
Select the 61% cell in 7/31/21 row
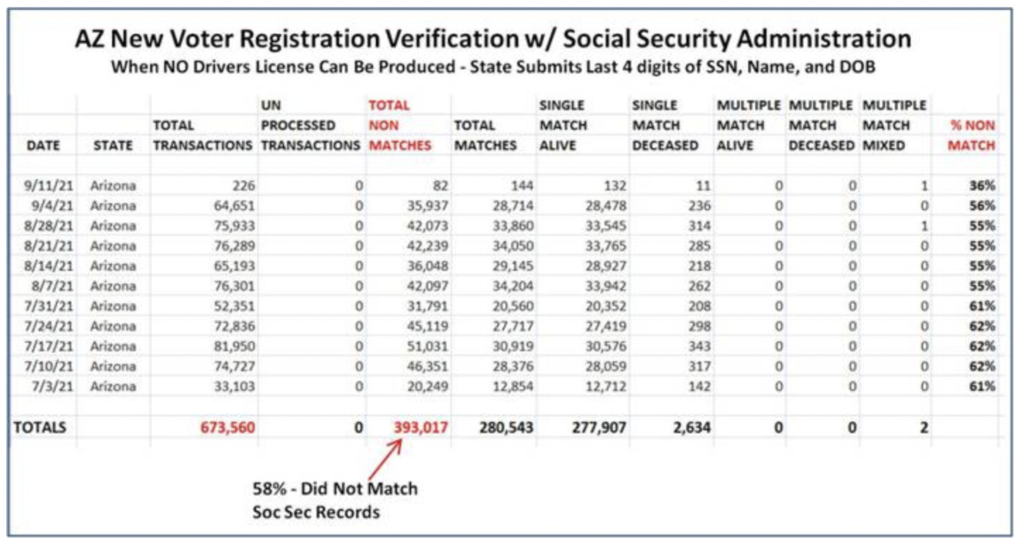click(982, 306)
